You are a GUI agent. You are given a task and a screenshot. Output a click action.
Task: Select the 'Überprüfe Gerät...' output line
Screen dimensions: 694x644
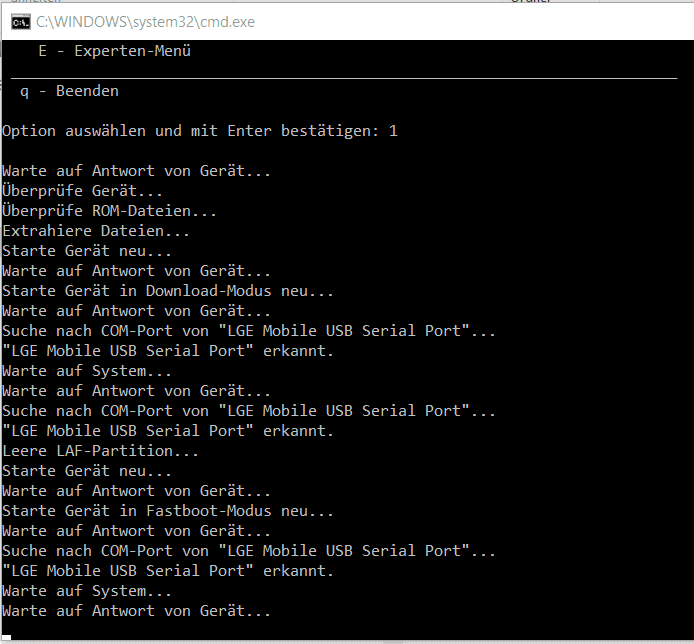coord(82,191)
